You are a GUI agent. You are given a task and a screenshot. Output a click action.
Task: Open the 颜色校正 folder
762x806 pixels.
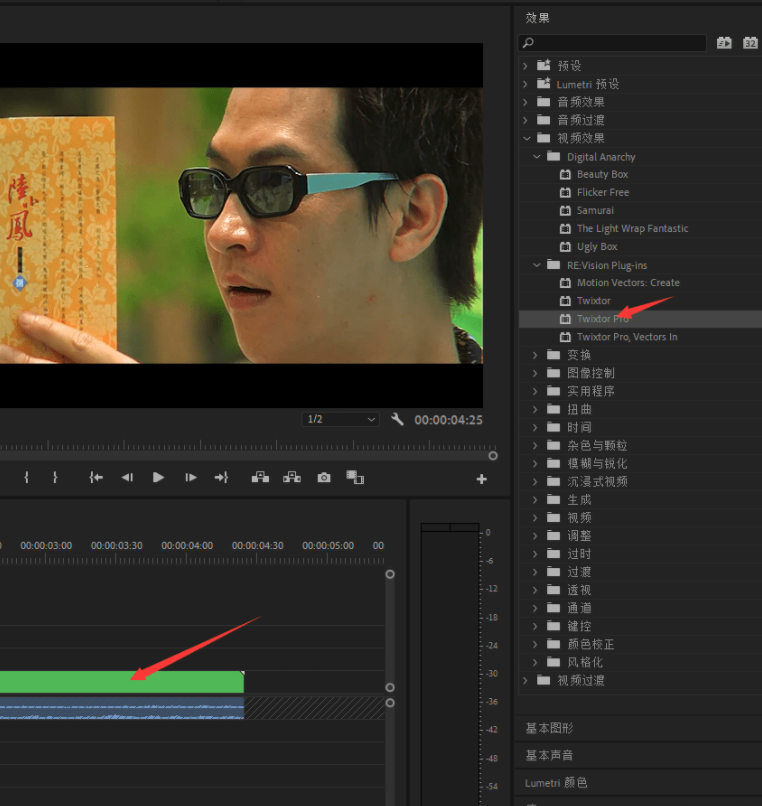click(x=590, y=644)
